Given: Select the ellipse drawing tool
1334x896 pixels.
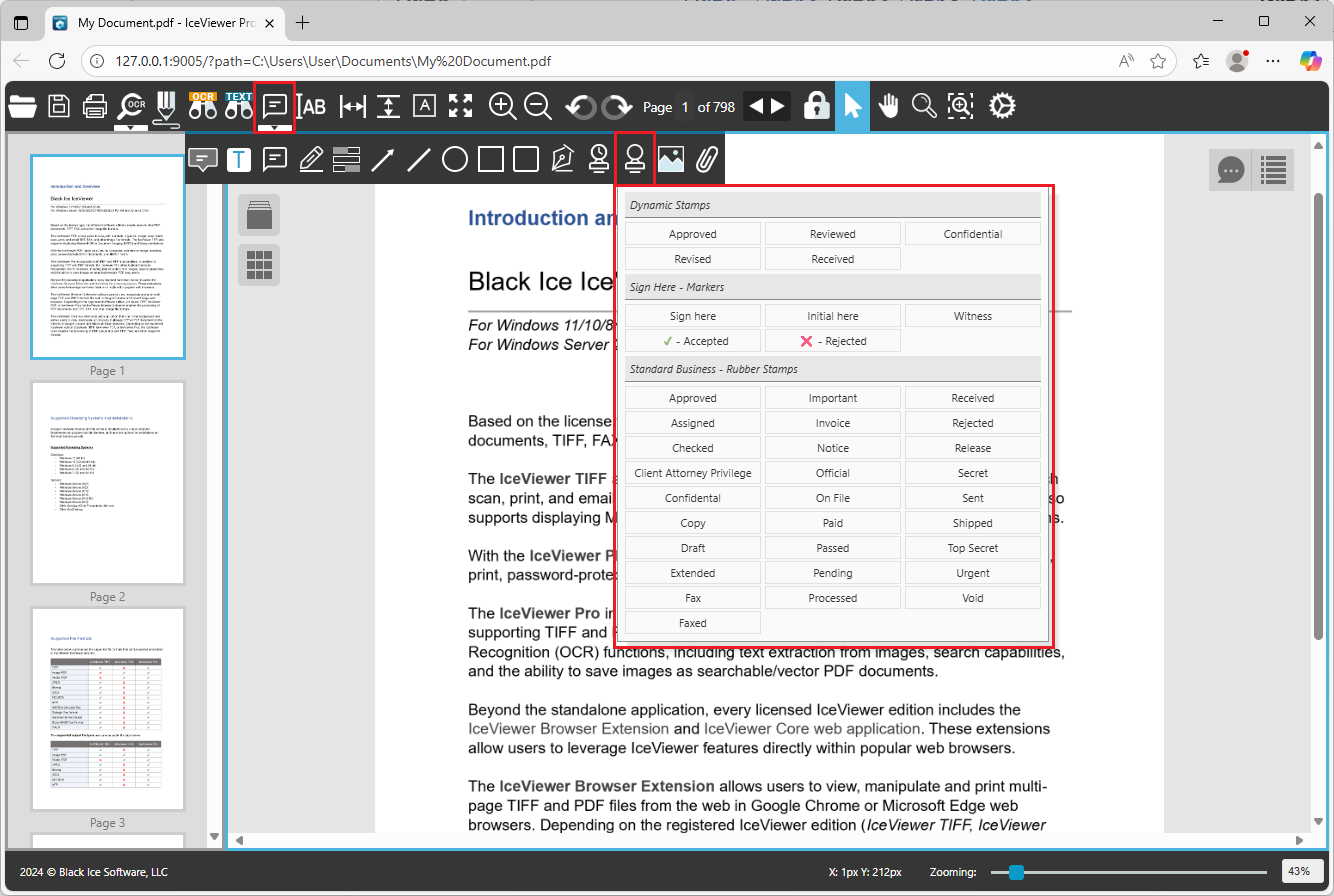Looking at the screenshot, I should (455, 159).
